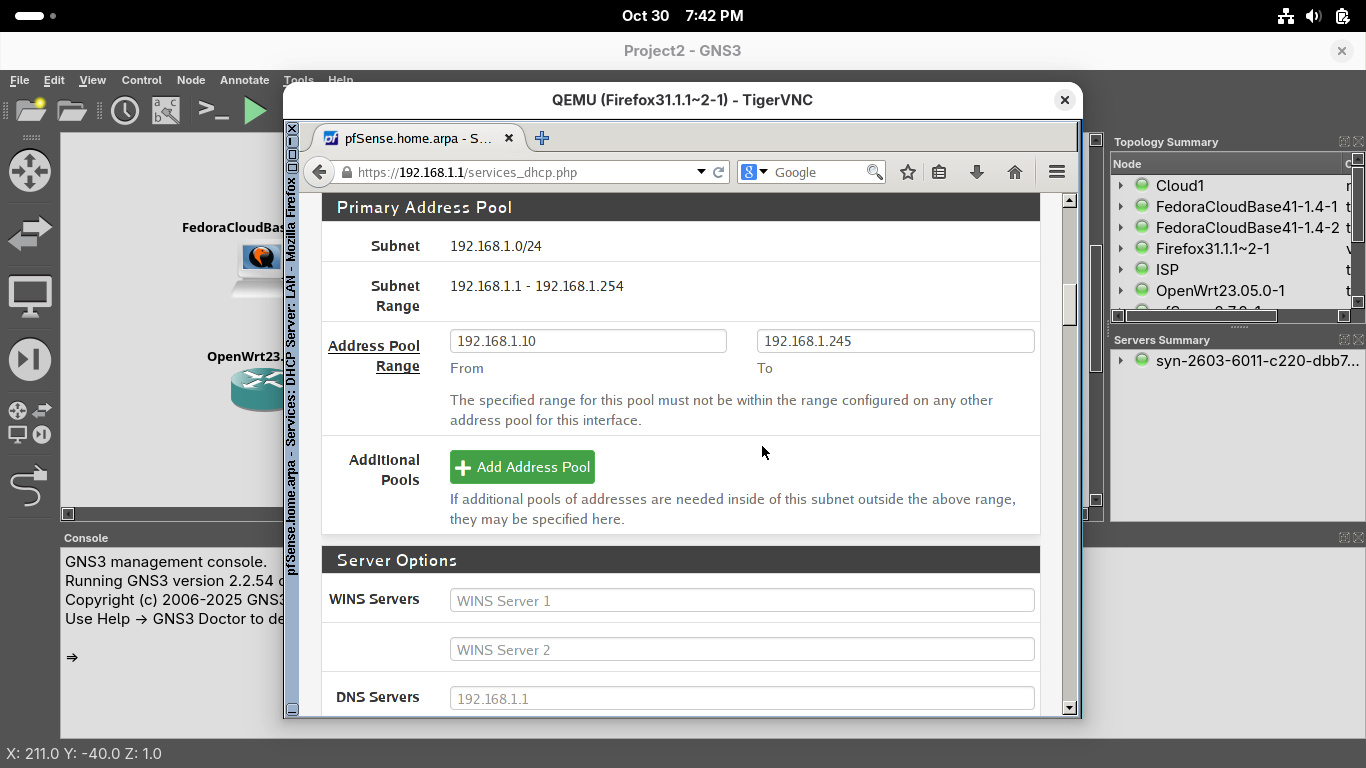Expand the ISP node tree item
The width and height of the screenshot is (1366, 768).
(x=1121, y=270)
